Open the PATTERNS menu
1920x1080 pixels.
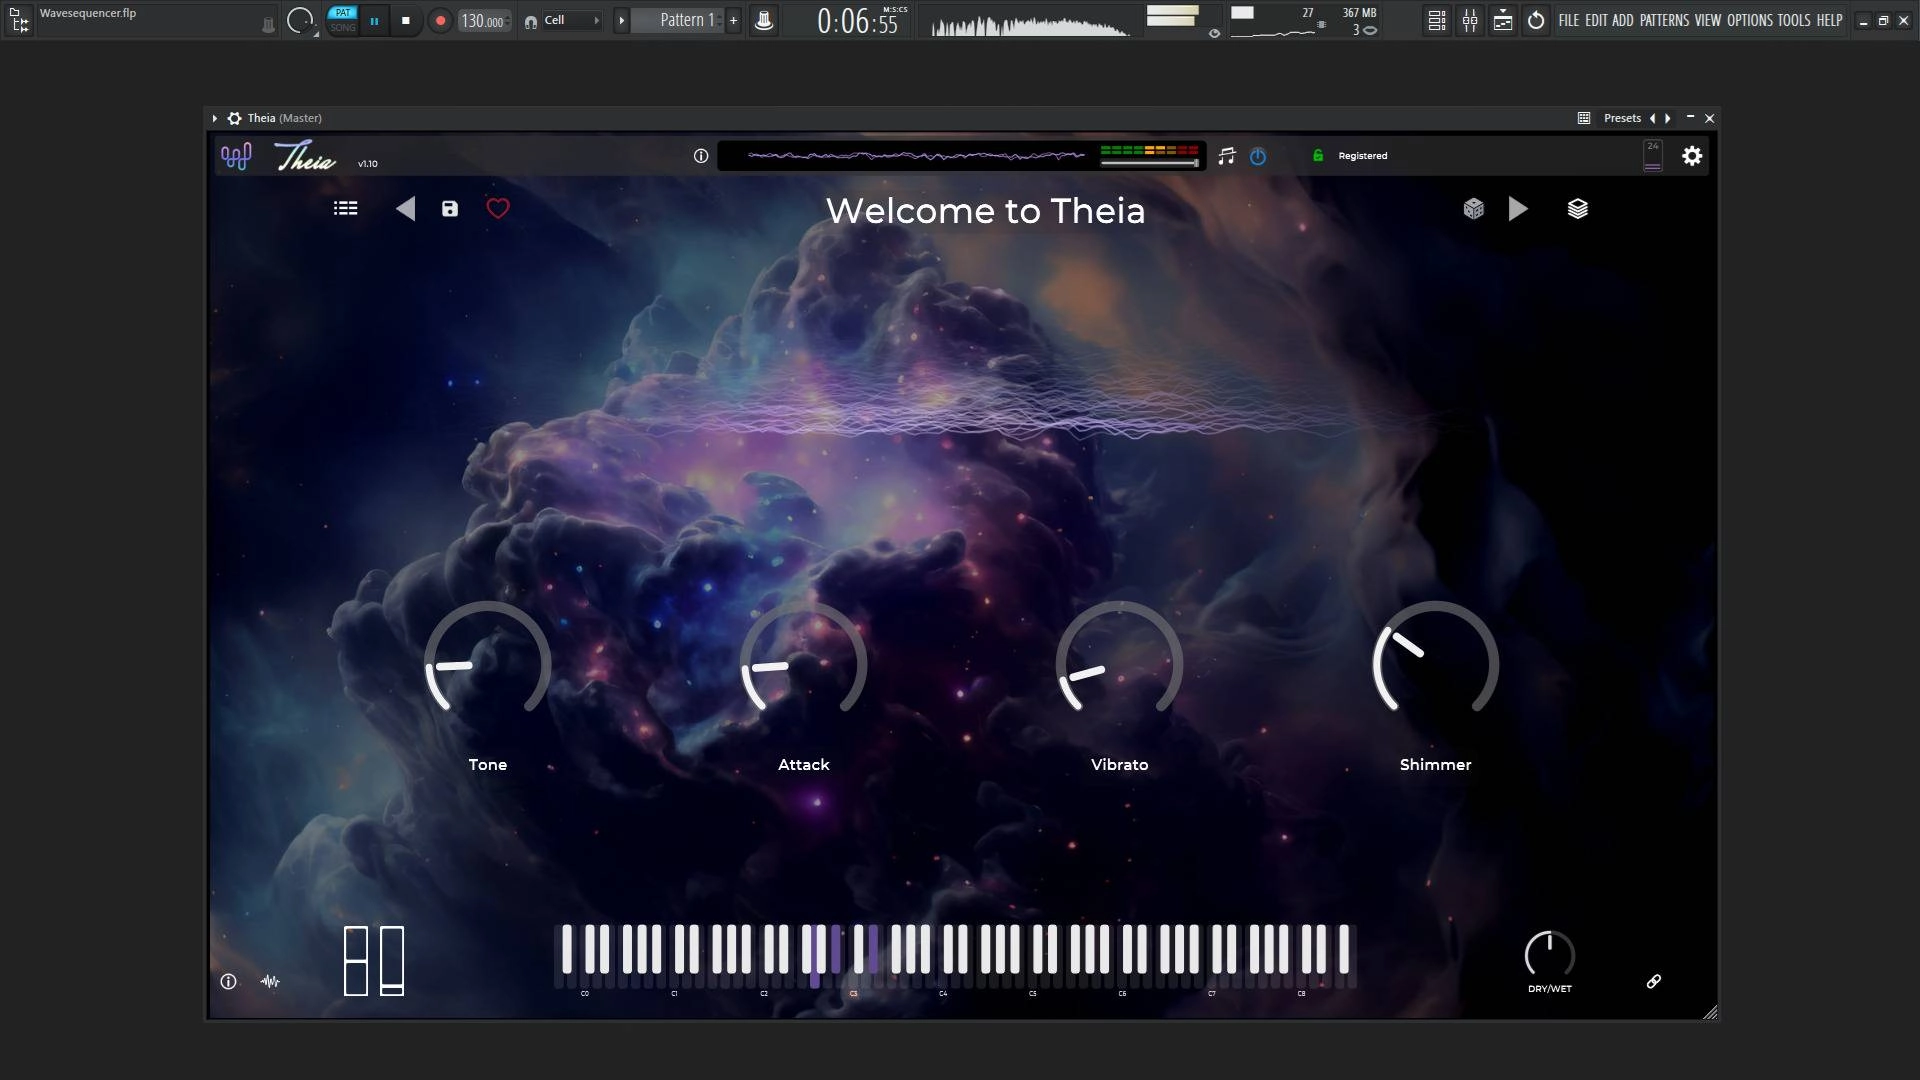coord(1664,20)
